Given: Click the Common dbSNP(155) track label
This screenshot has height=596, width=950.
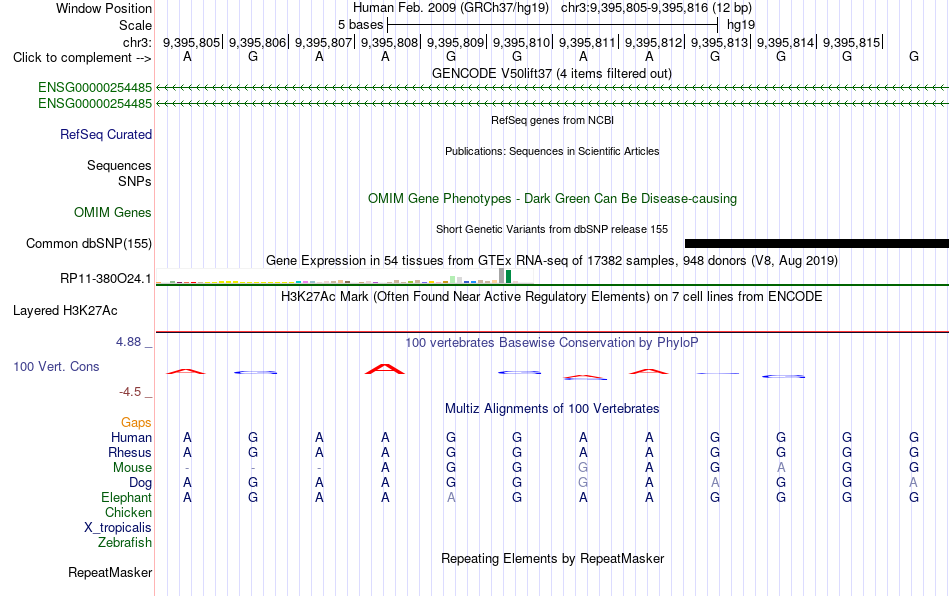Looking at the screenshot, I should tap(89, 243).
